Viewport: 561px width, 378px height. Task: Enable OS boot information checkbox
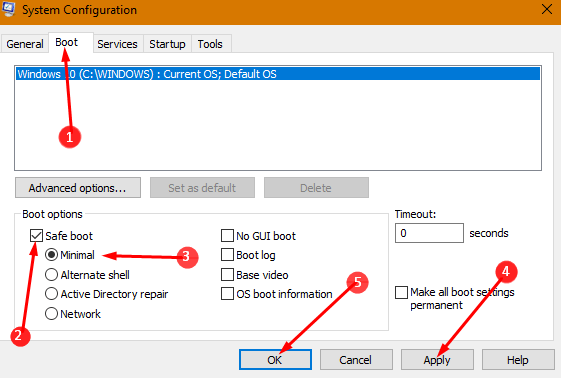[227, 294]
